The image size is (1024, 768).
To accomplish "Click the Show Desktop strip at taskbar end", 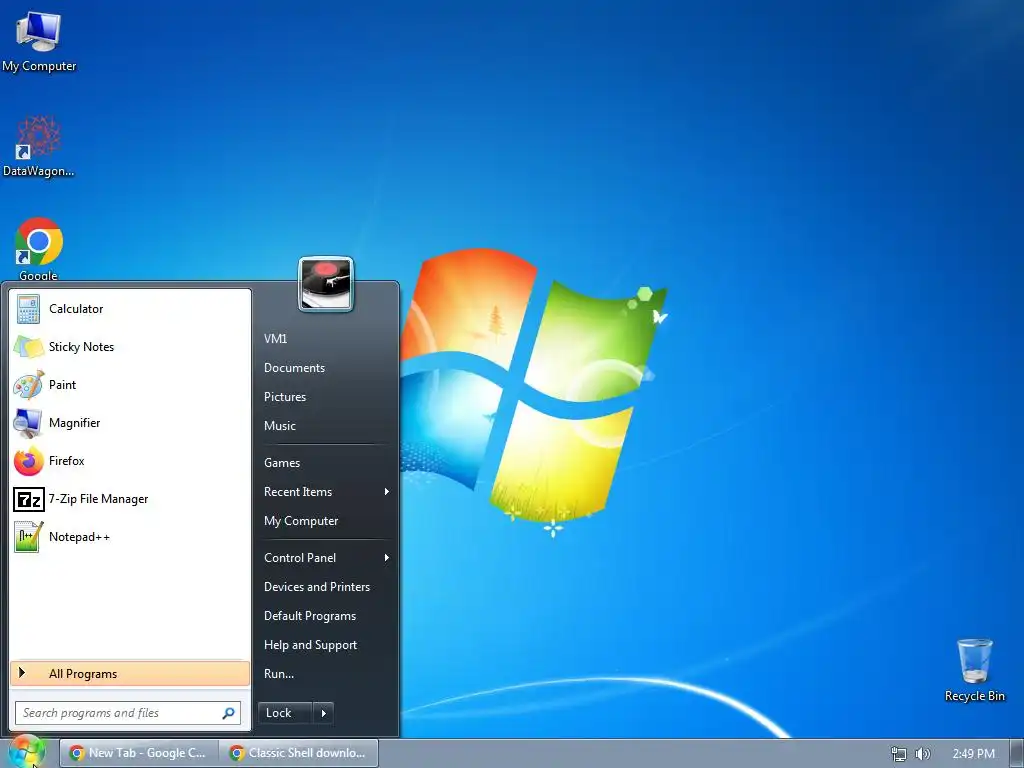I will click(x=1016, y=754).
